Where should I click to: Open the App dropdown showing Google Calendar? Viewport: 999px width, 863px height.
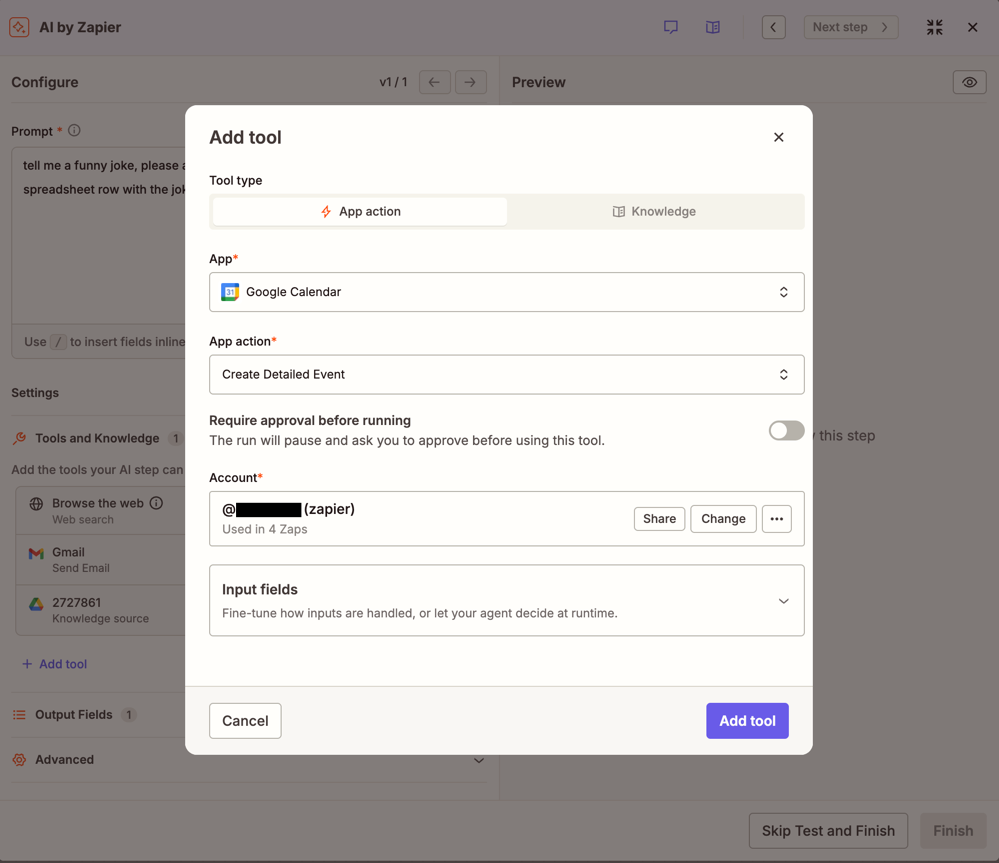(x=507, y=292)
